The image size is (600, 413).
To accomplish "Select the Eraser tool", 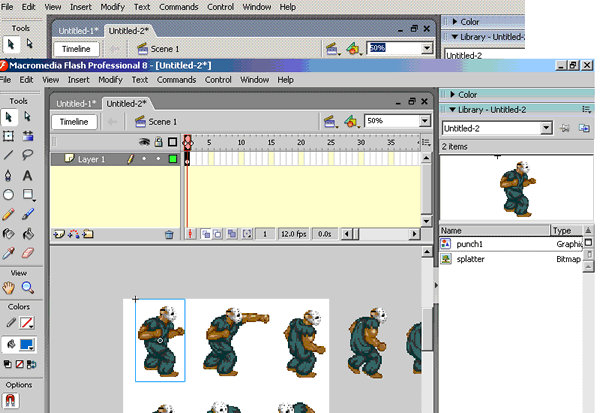I will [28, 253].
